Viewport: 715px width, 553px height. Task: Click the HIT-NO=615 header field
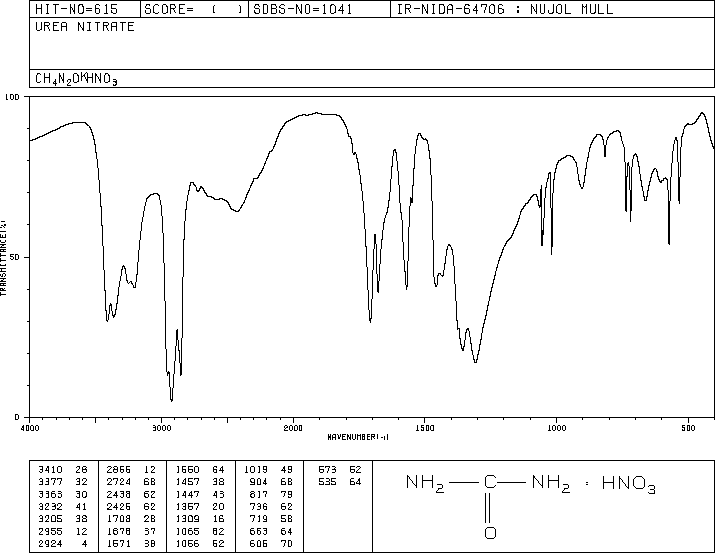point(85,9)
